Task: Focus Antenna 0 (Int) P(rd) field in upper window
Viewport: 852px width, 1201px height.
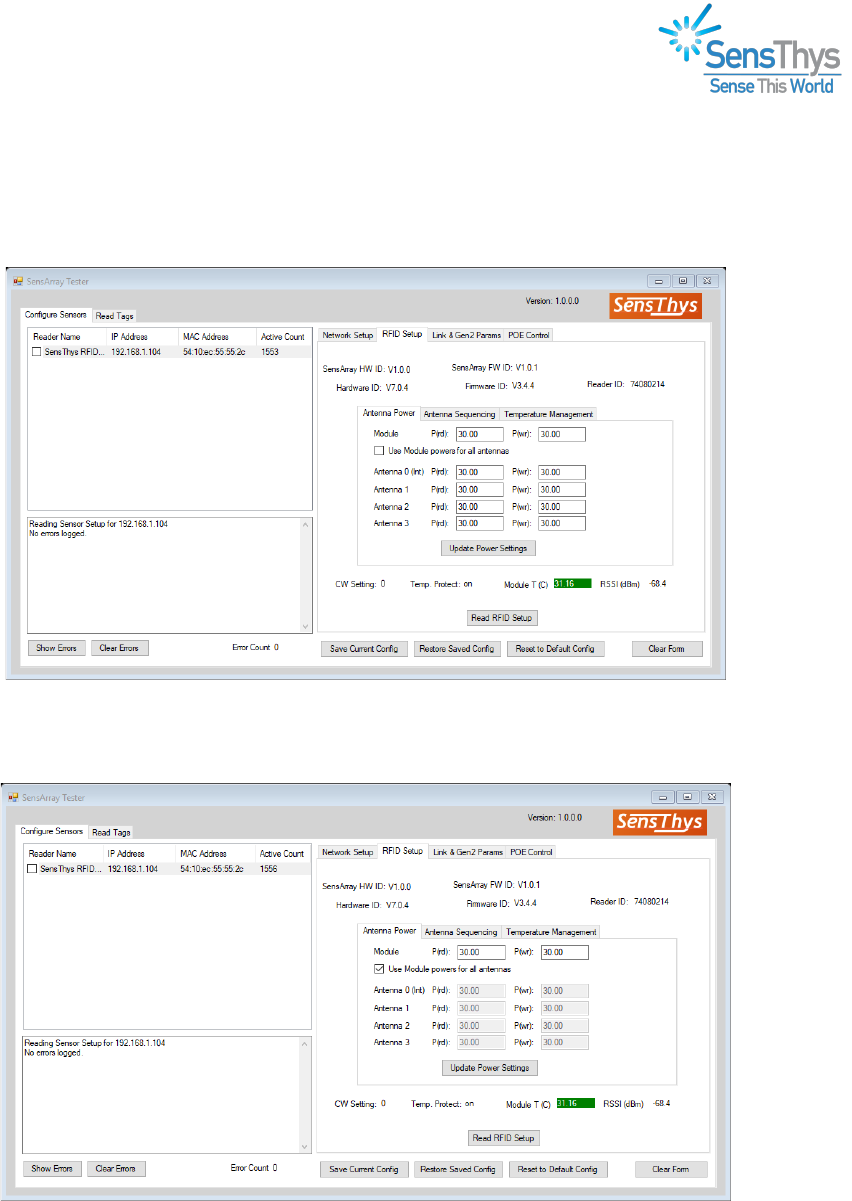Action: [480, 472]
